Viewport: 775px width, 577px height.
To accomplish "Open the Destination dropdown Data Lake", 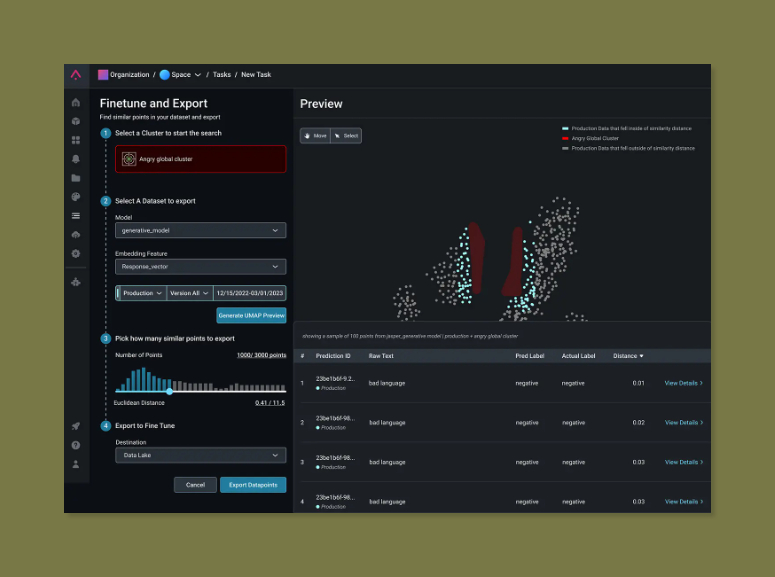I will (201, 455).
